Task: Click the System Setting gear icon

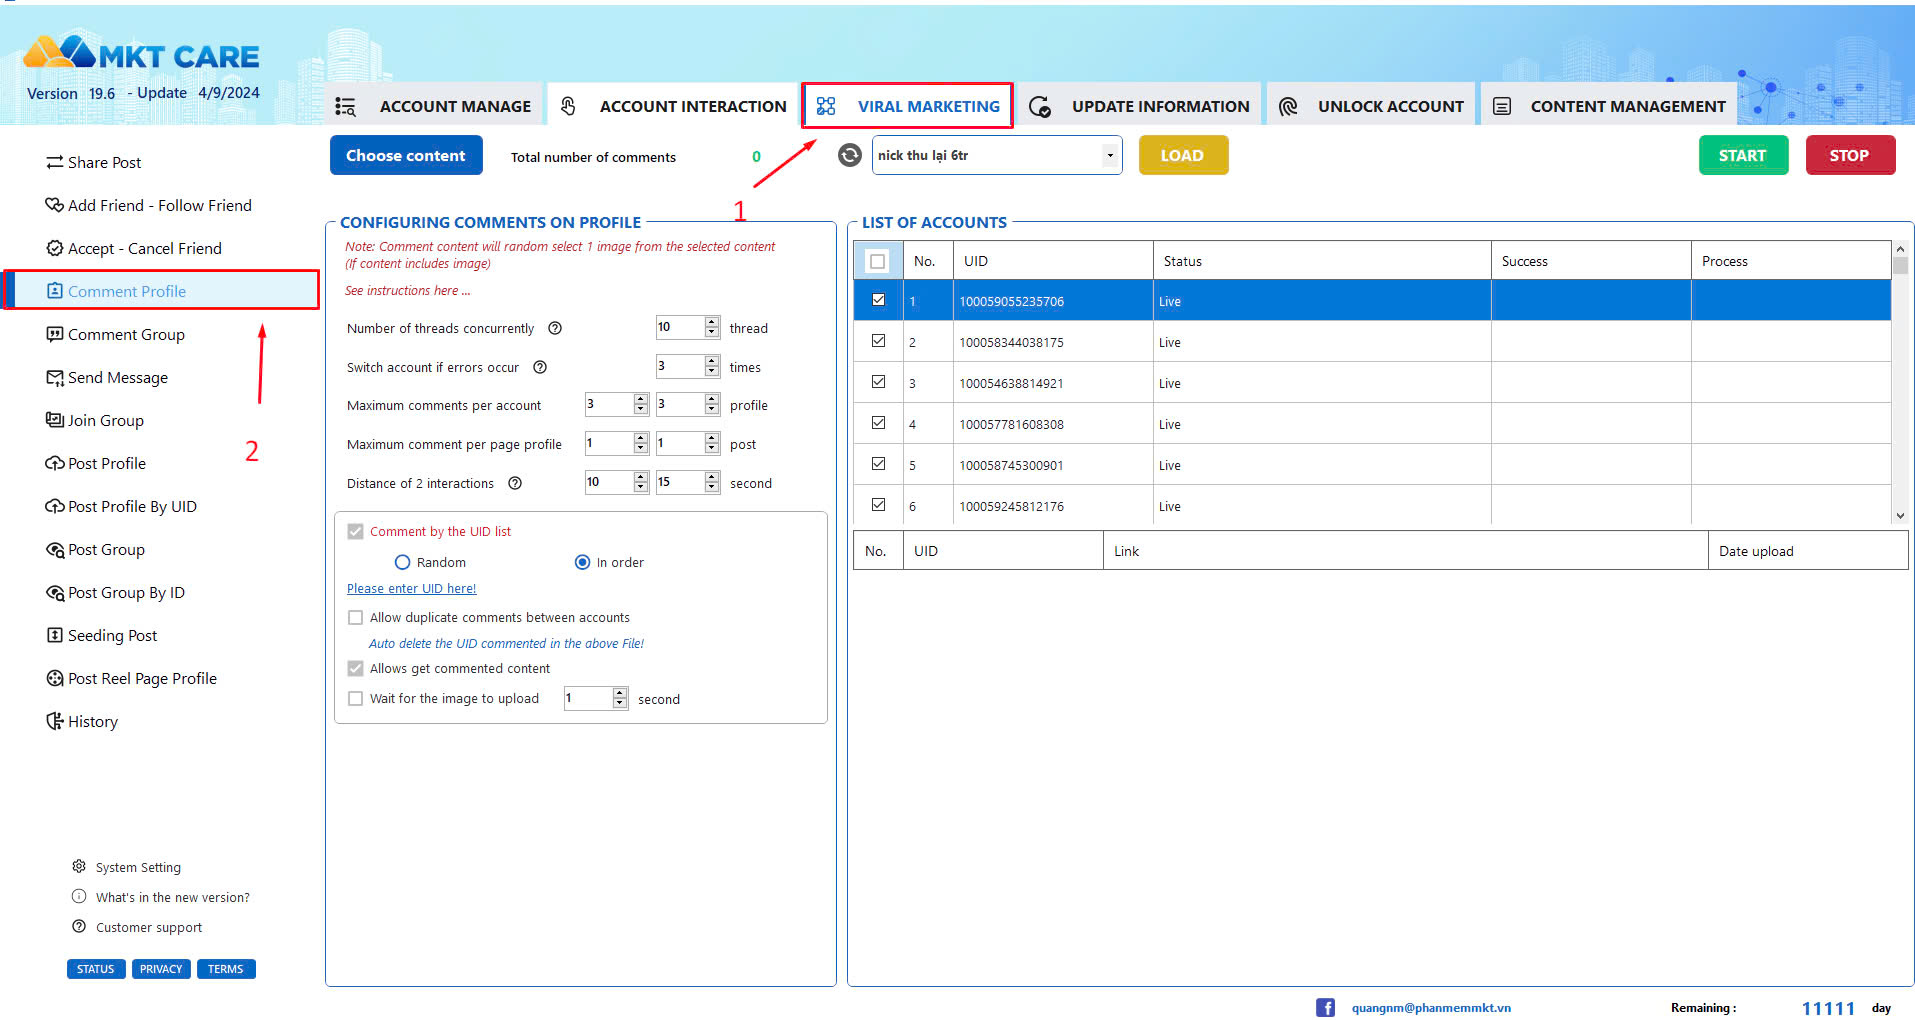Action: pos(79,866)
